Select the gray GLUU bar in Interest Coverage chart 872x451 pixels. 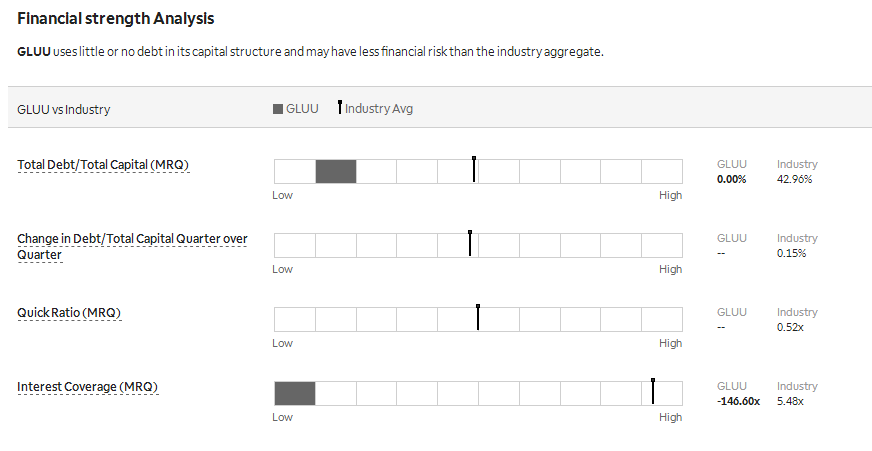pyautogui.click(x=295, y=393)
